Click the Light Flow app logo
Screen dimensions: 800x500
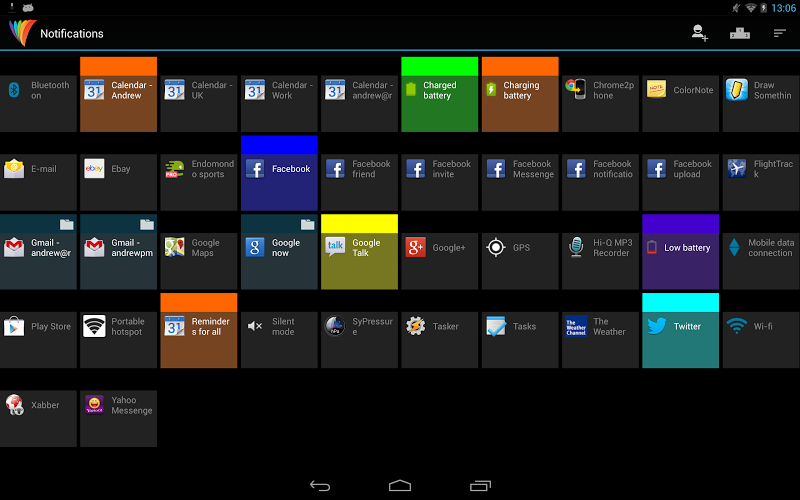coord(22,33)
